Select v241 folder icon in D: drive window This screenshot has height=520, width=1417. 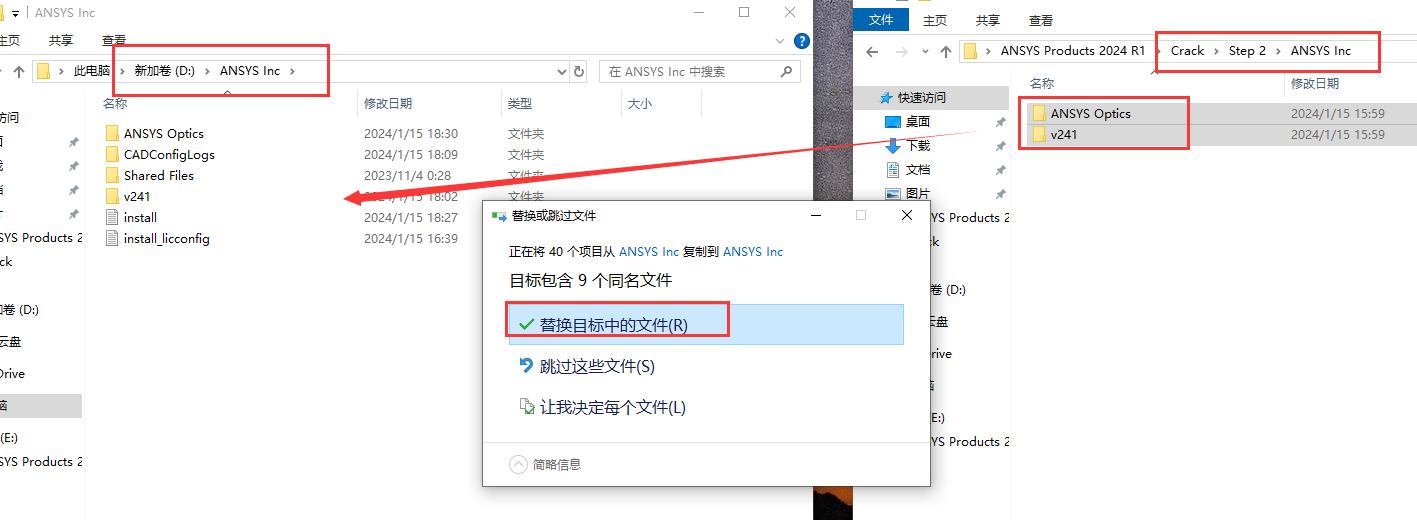pyautogui.click(x=112, y=196)
